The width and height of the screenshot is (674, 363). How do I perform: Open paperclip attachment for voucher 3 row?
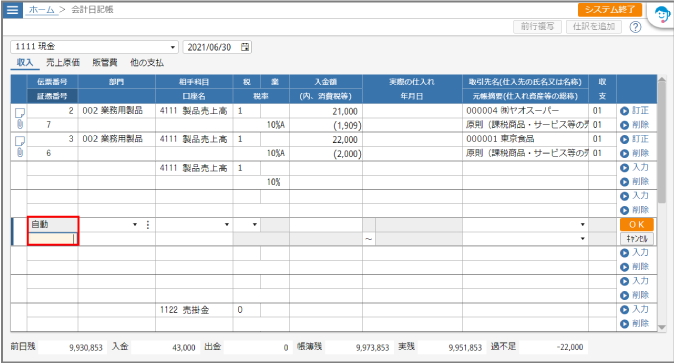20,152
